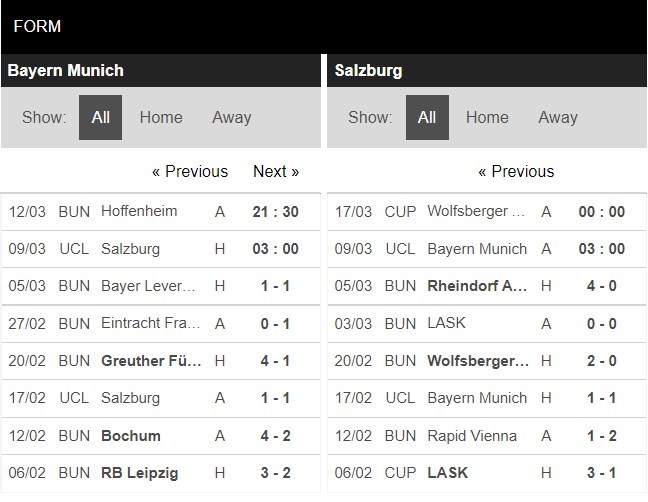Viewport: 648px width, 502px height.
Task: Select the All filter for Bayern Munich
Action: point(100,117)
